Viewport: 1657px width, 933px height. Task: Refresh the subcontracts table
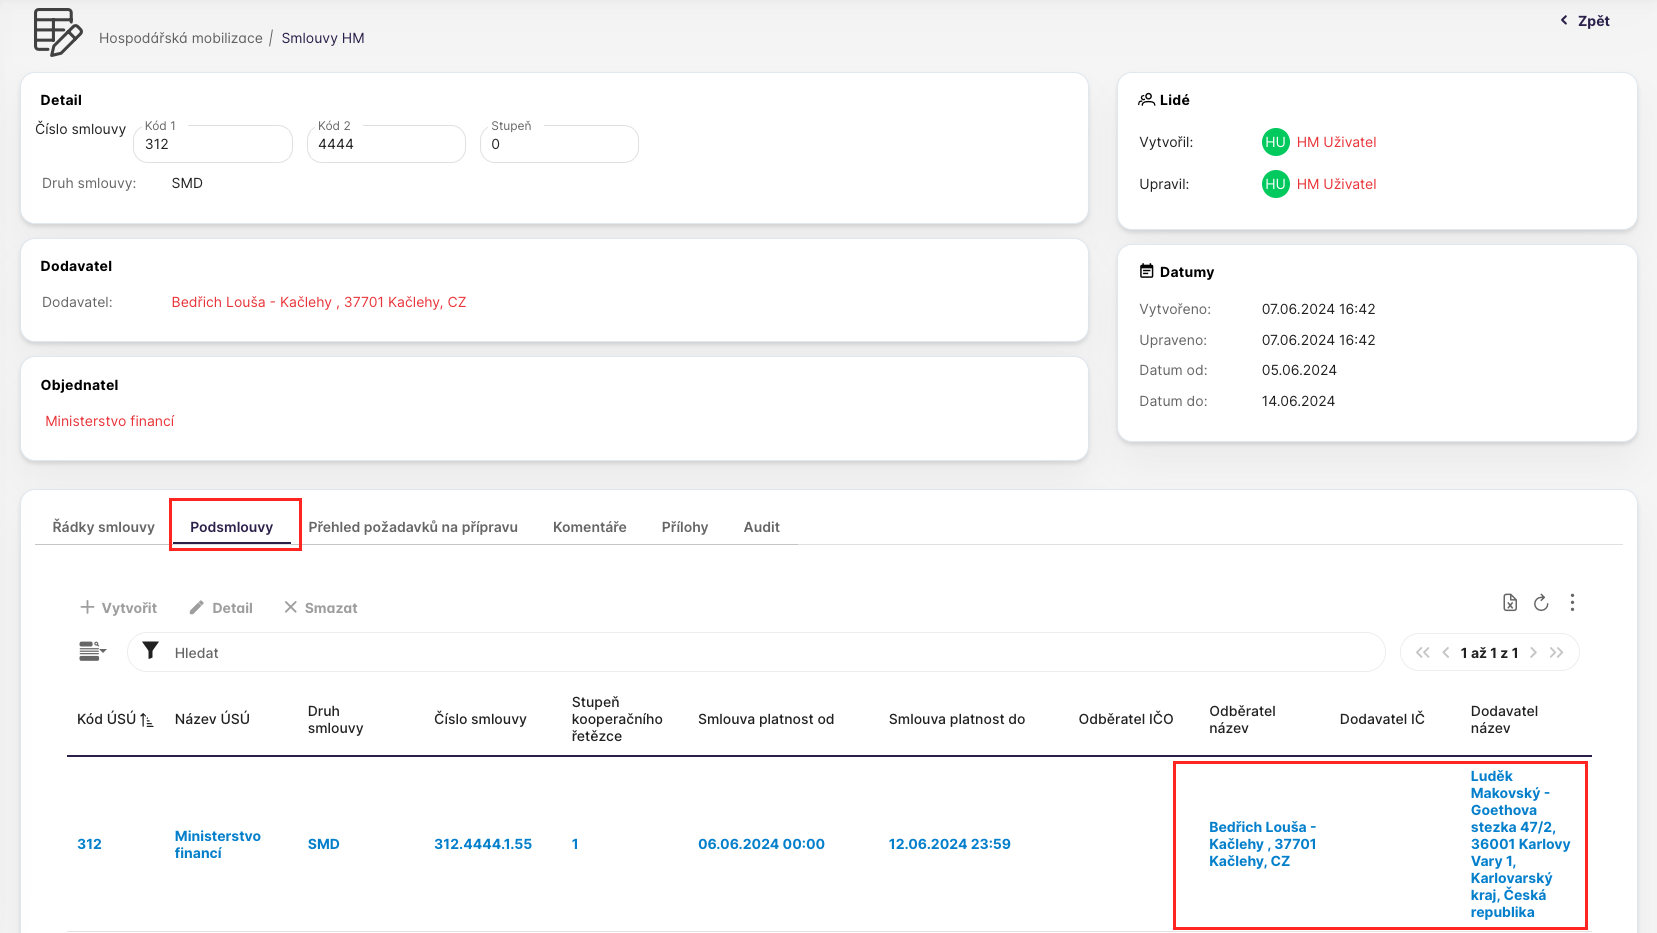1541,603
